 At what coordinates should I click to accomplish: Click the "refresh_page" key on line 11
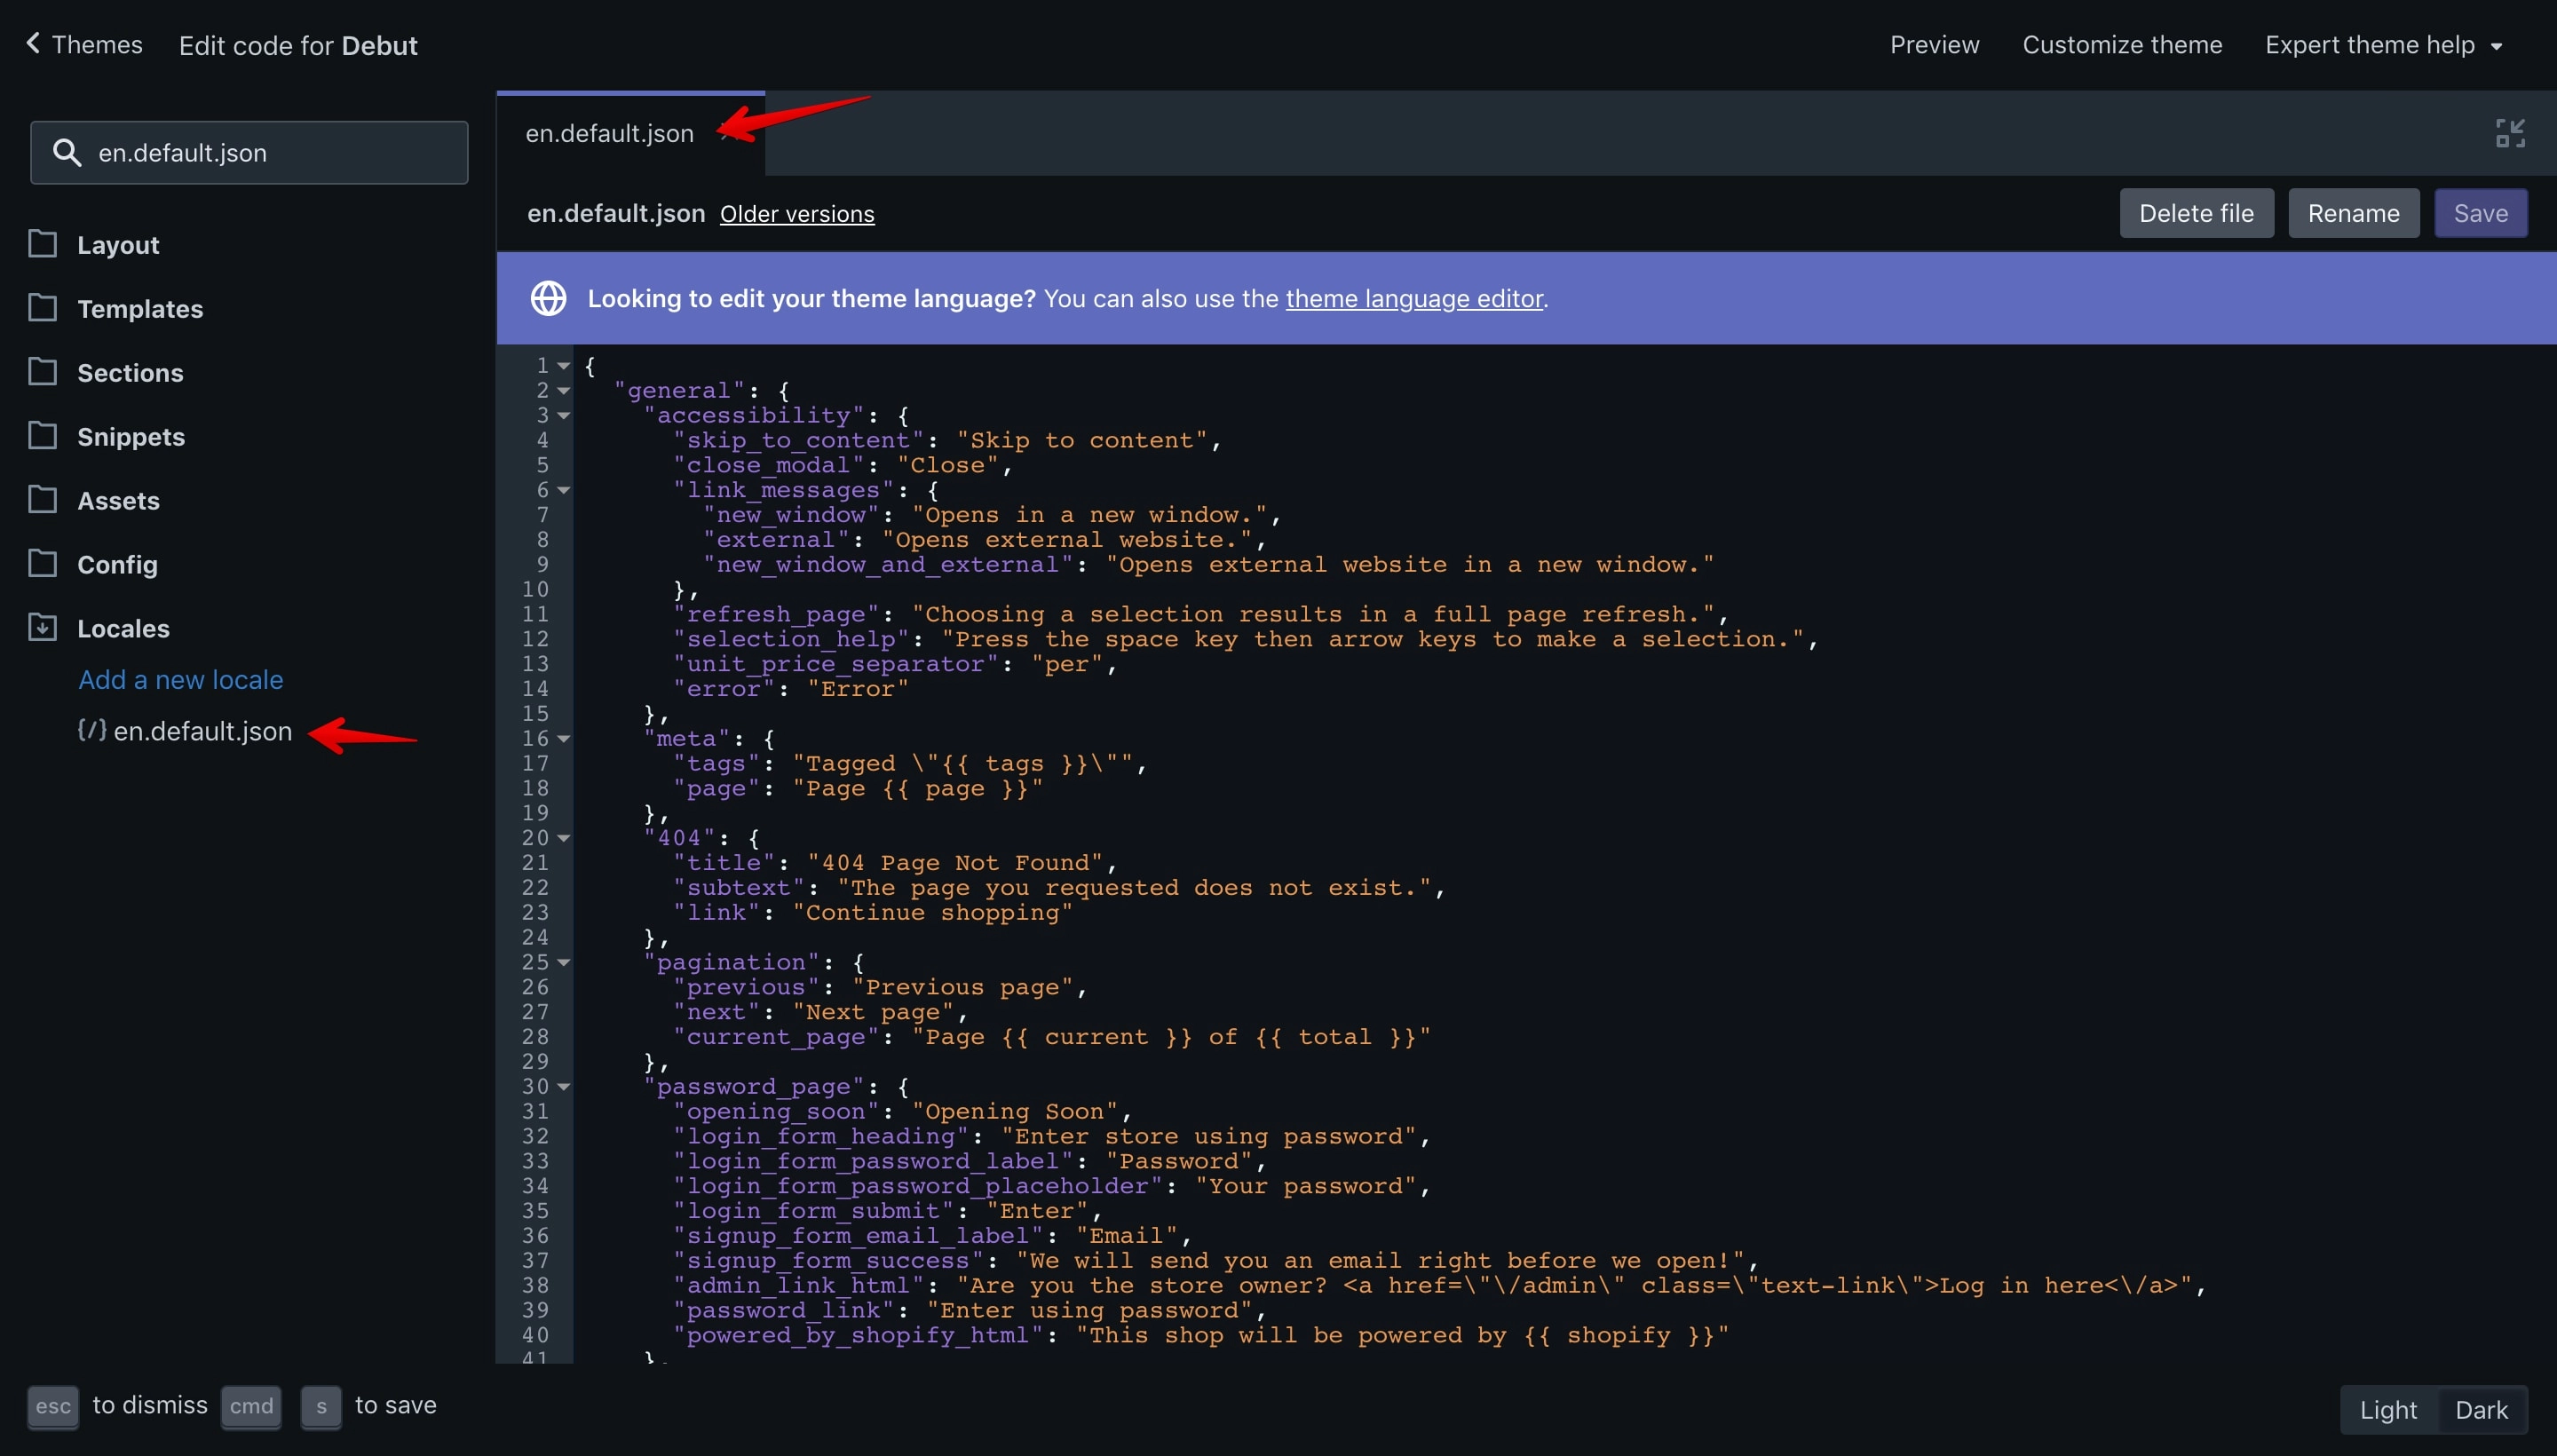[776, 614]
